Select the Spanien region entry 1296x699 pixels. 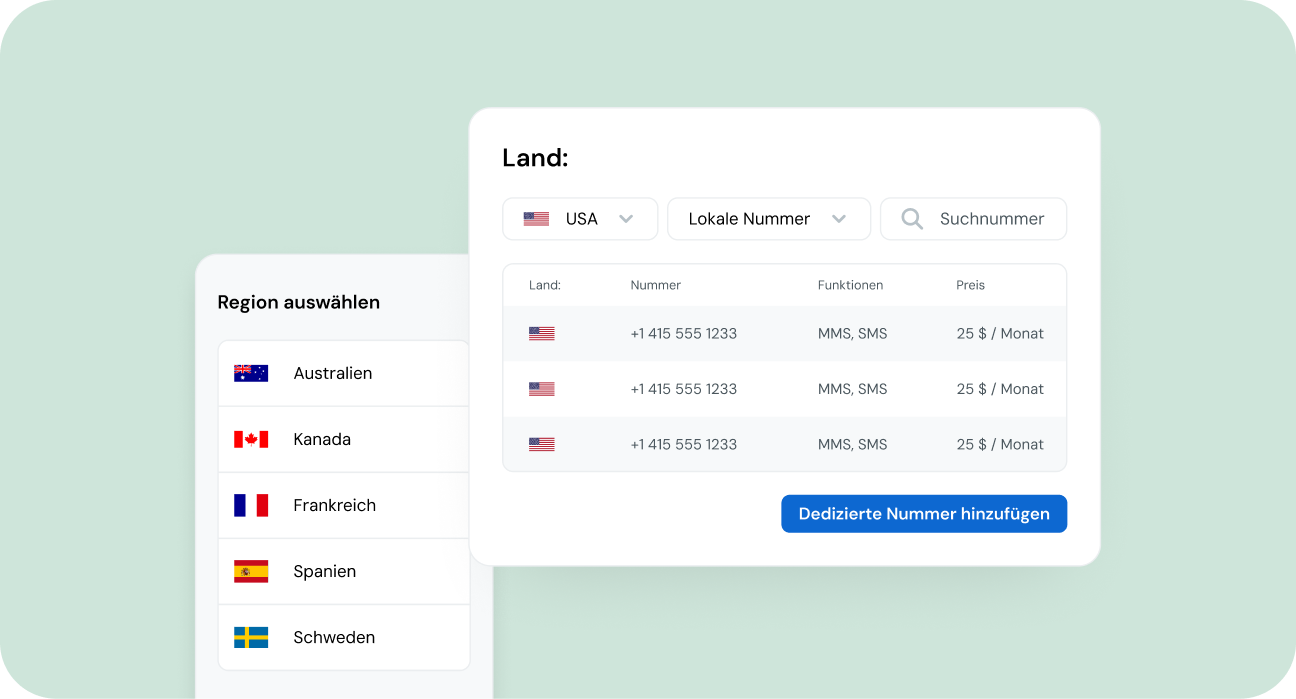tap(324, 571)
